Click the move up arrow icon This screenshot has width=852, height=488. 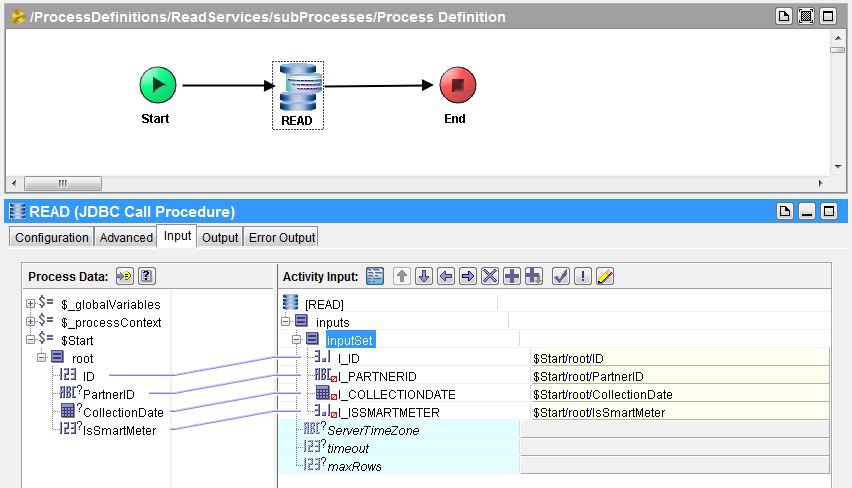click(x=402, y=277)
